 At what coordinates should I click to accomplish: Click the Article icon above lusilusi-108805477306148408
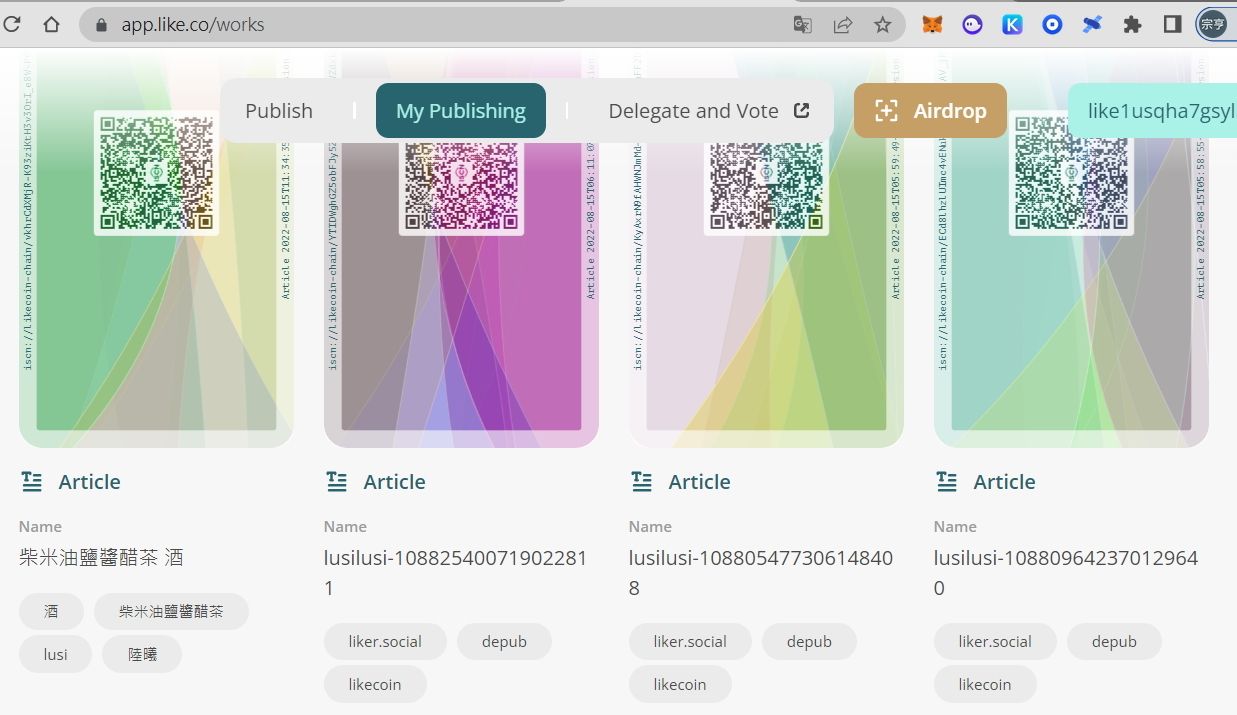pyautogui.click(x=642, y=482)
